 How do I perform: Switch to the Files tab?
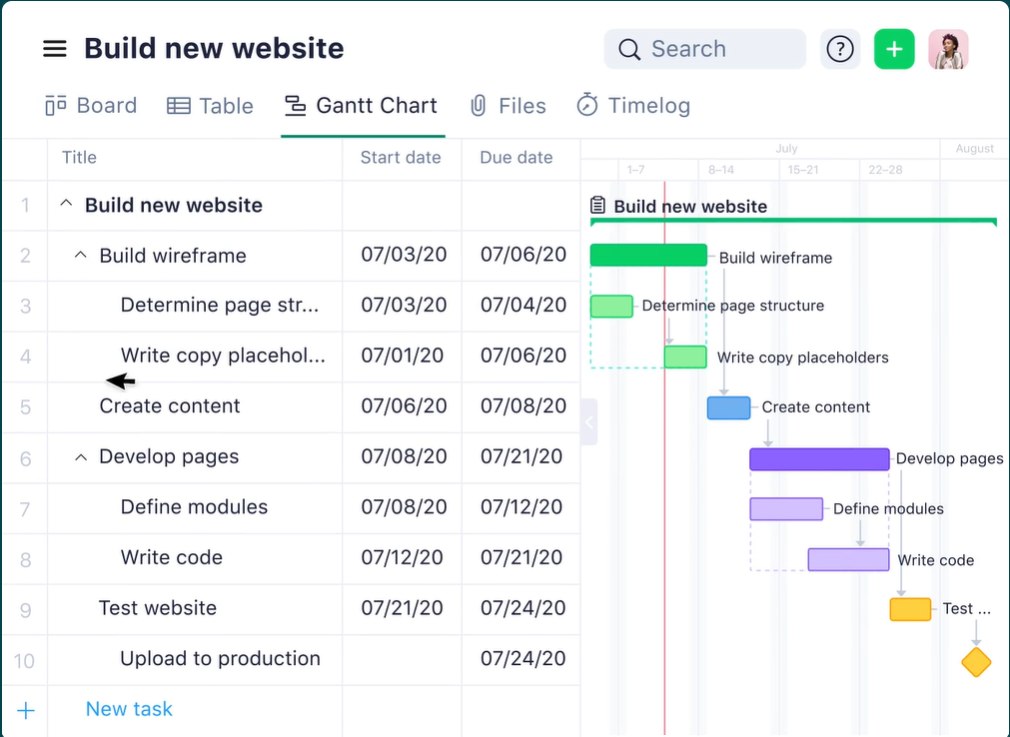508,106
